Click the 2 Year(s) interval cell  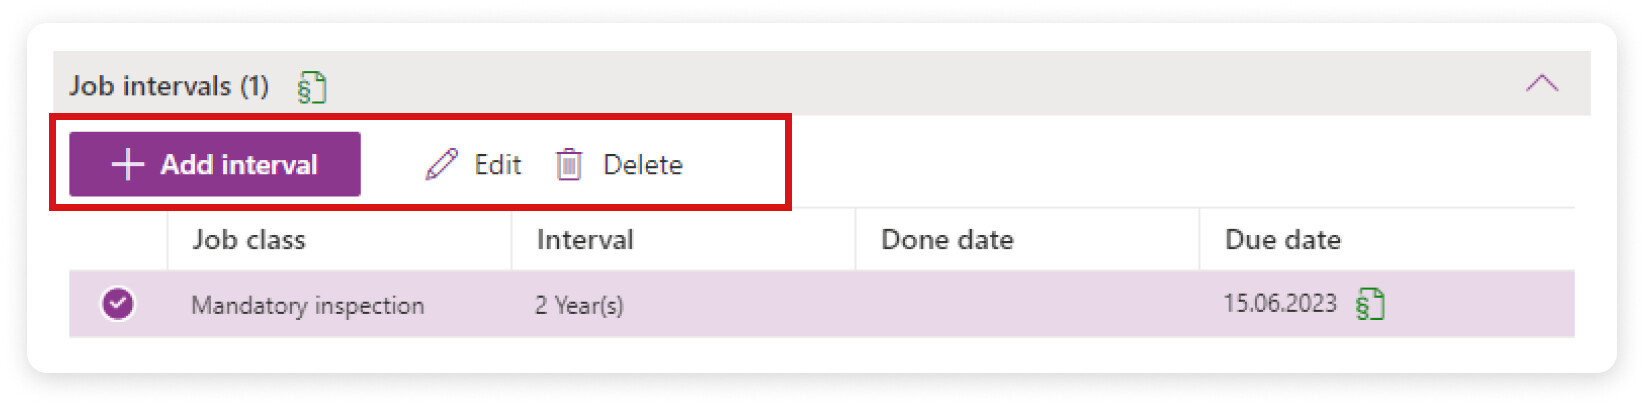click(x=579, y=305)
